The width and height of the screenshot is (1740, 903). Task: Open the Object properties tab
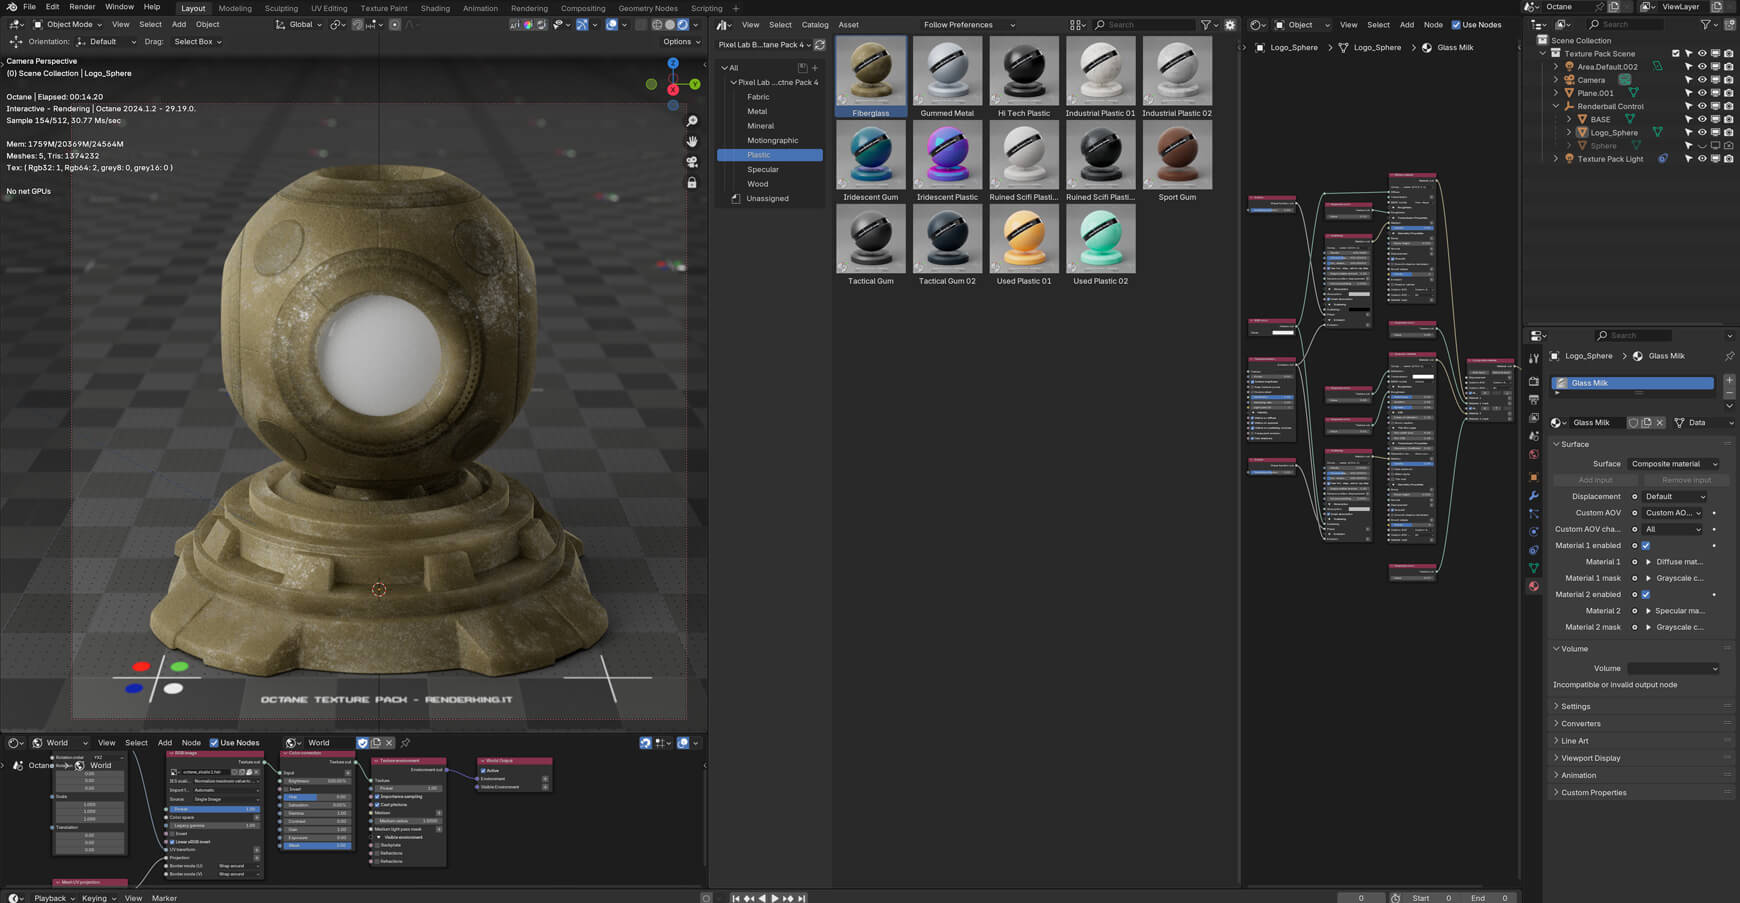point(1534,477)
